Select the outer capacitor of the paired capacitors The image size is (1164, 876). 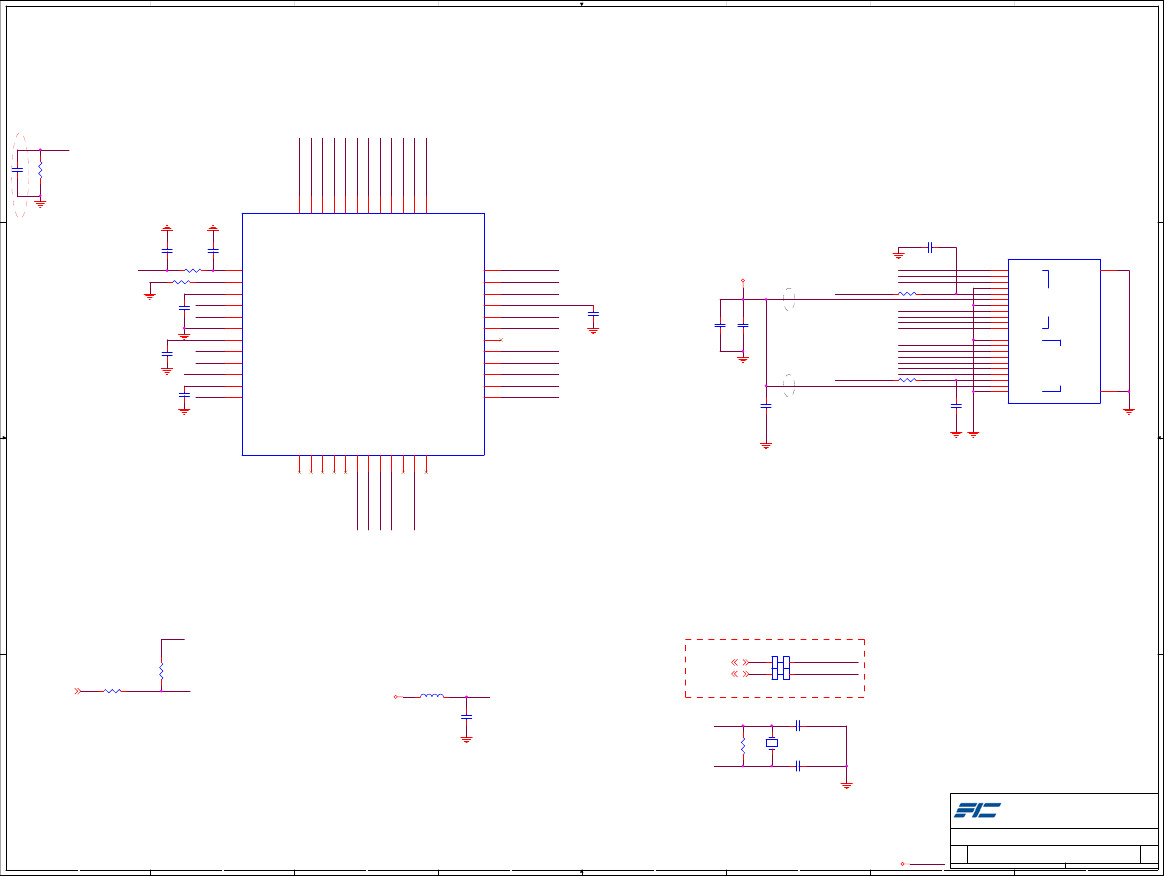coord(720,325)
